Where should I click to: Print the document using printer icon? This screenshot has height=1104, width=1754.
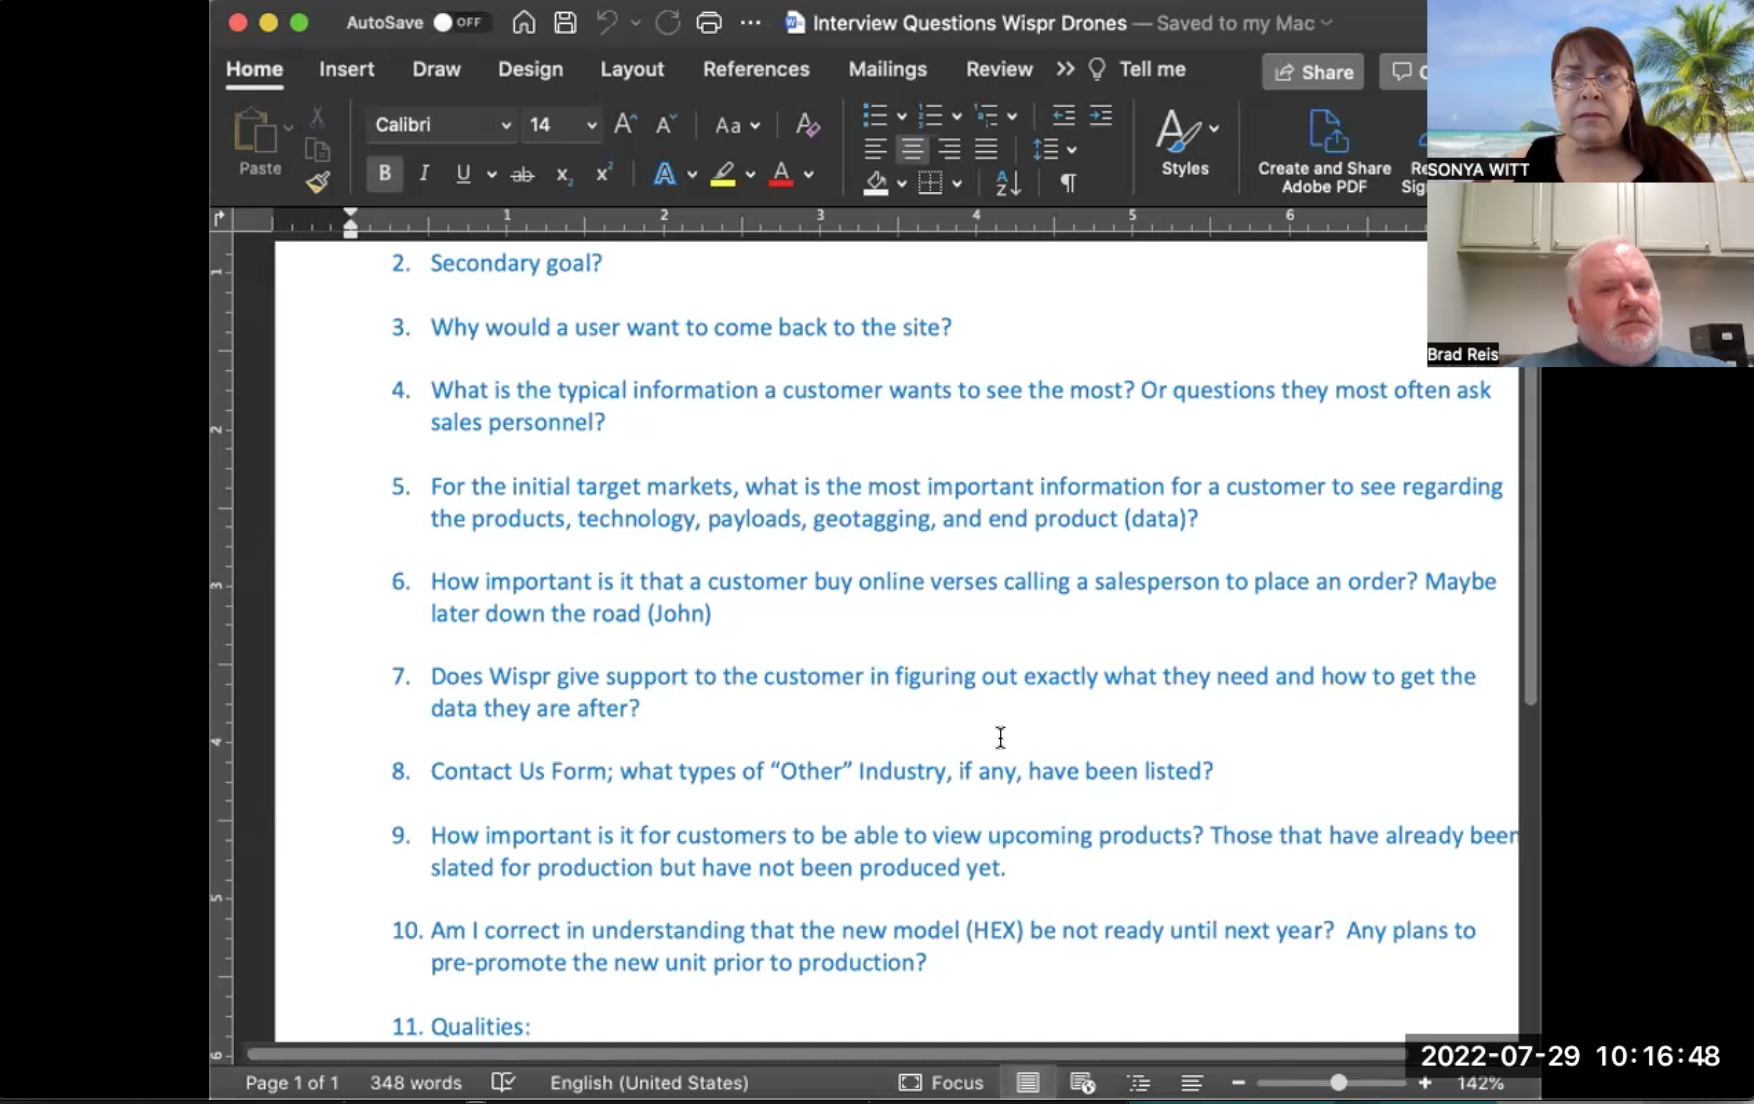(x=709, y=22)
